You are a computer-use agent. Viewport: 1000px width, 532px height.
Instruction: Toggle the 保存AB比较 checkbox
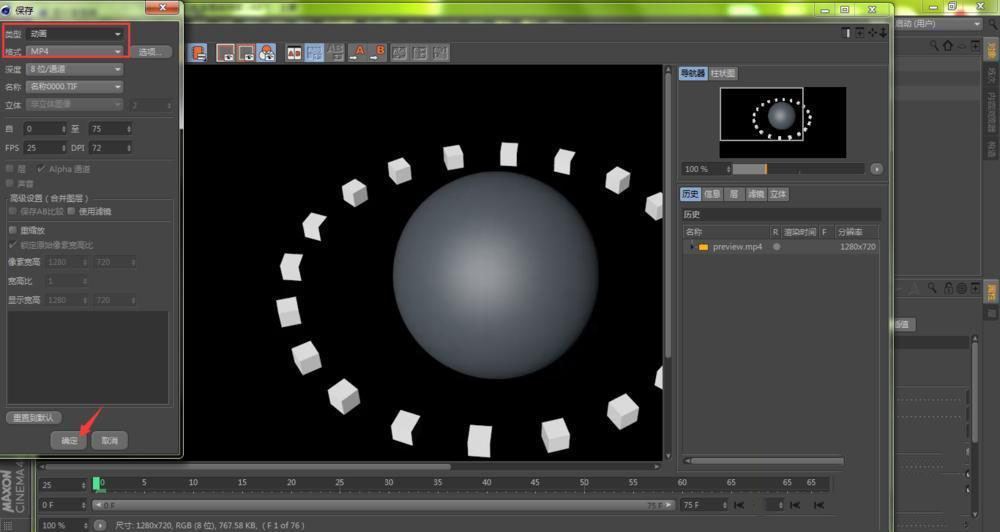click(x=12, y=211)
